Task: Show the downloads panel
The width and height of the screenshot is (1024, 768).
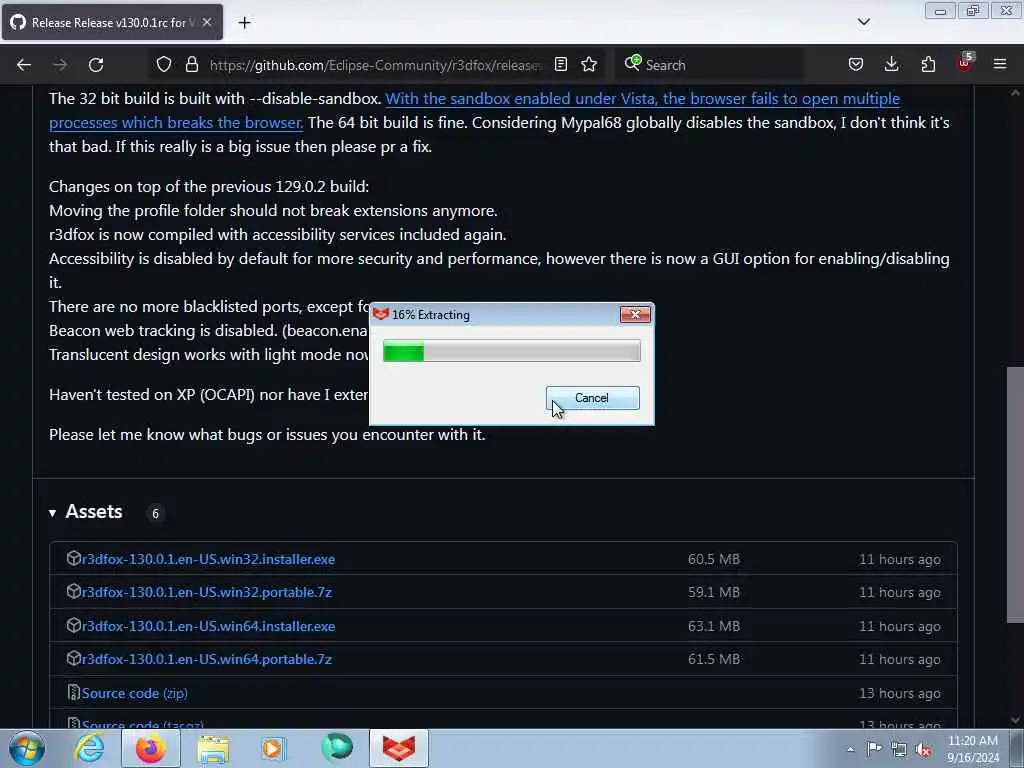Action: click(x=891, y=64)
